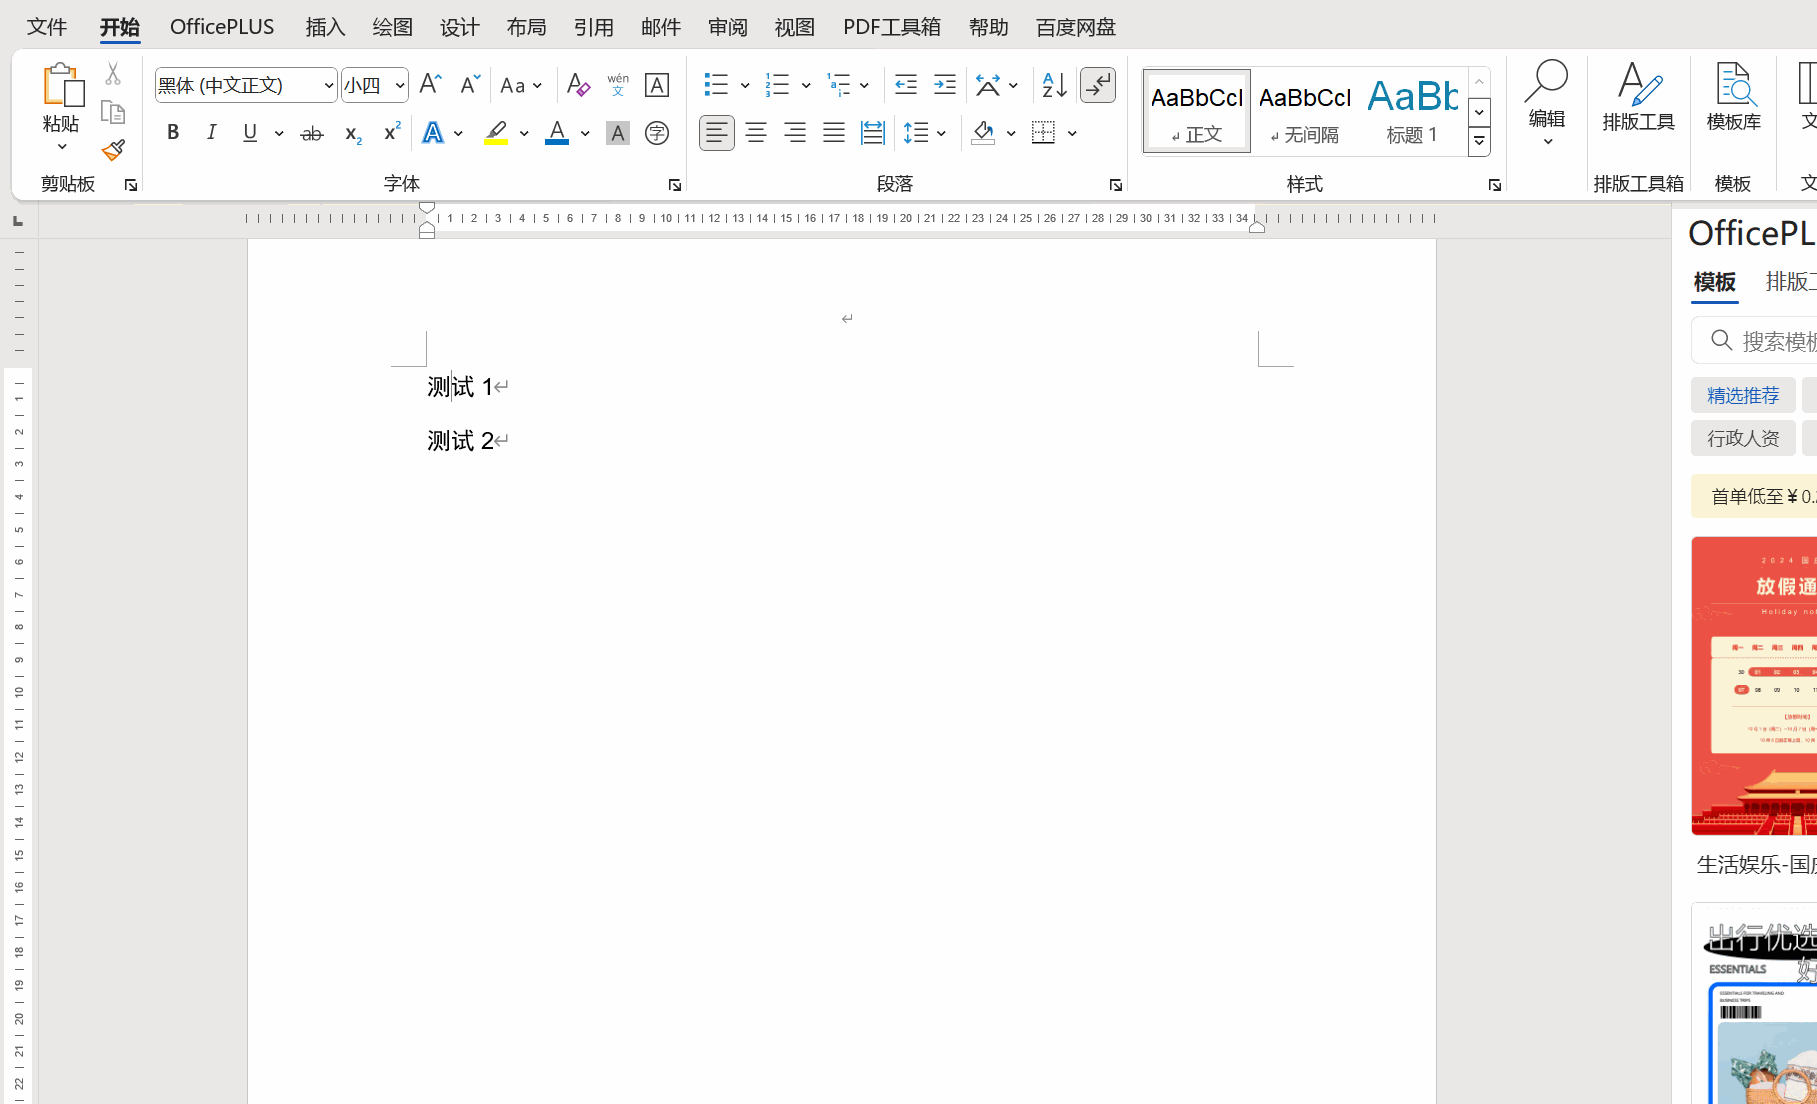Click the Superscript icon

pos(391,133)
